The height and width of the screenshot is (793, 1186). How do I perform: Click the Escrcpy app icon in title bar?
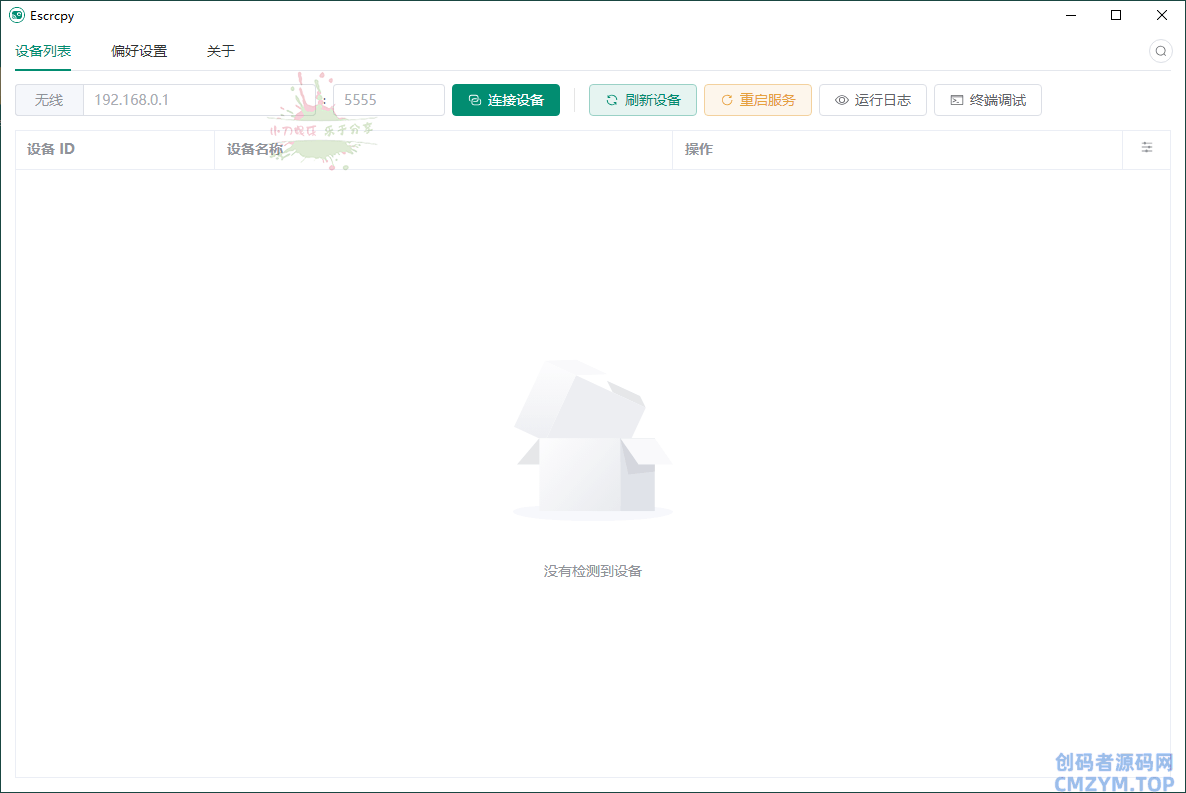pos(16,15)
